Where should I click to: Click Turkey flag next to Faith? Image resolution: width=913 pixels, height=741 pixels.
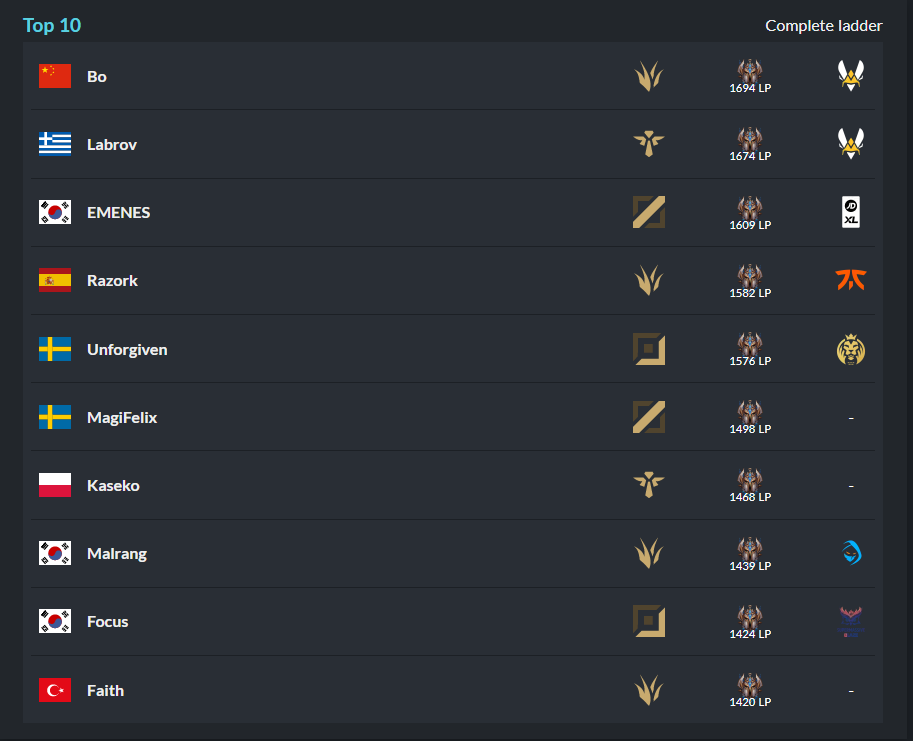[55, 690]
